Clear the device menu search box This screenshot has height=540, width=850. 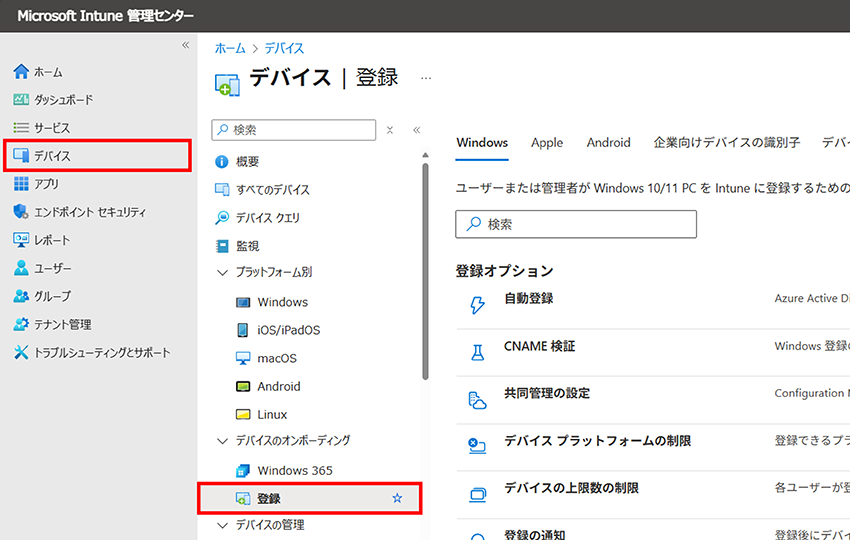pos(390,130)
